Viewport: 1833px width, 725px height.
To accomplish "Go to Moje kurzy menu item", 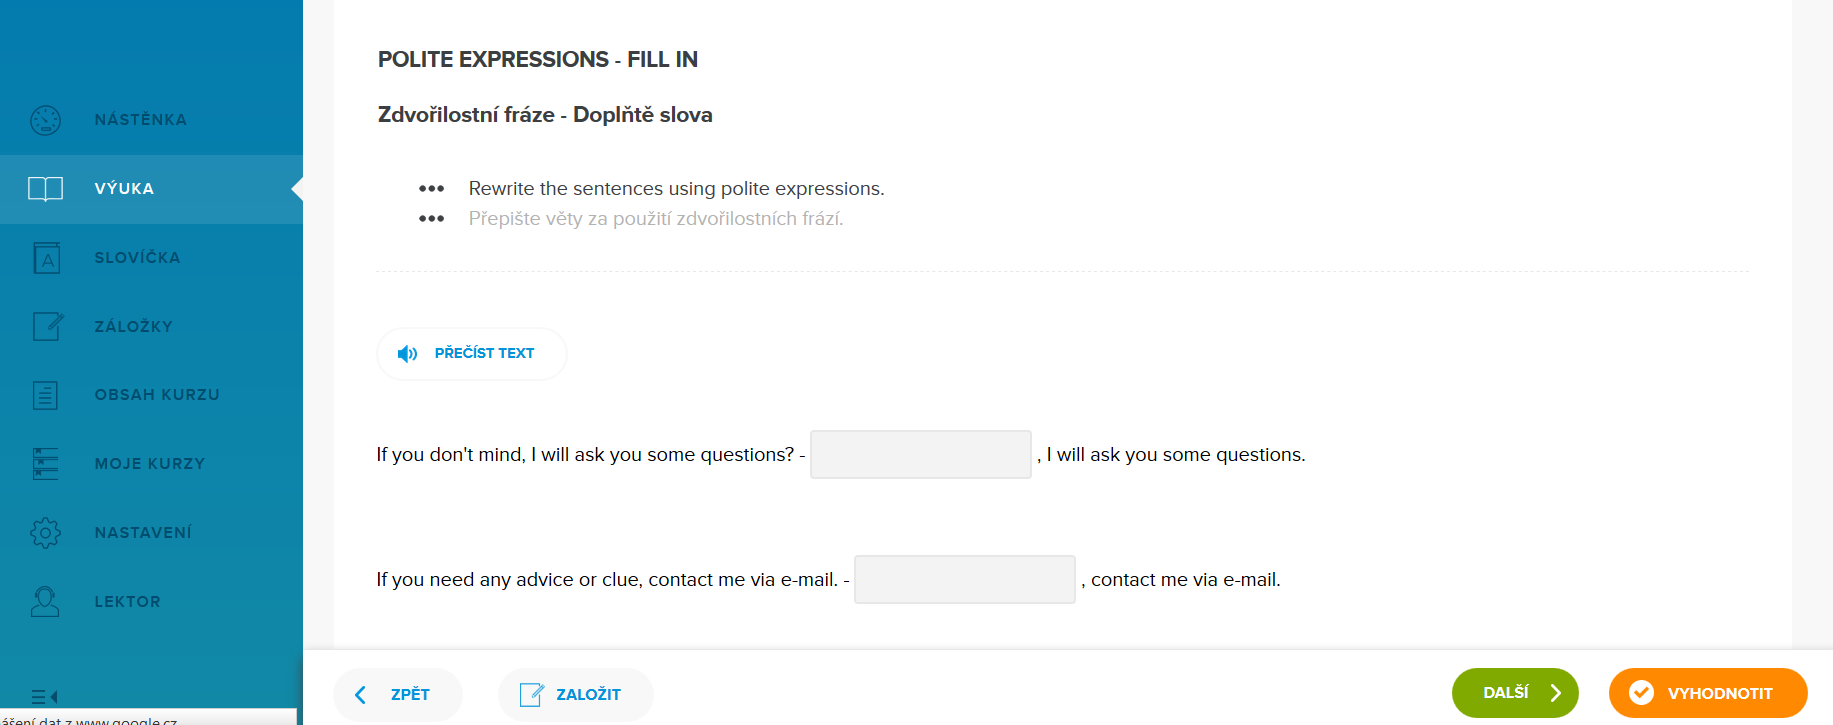I will [150, 464].
